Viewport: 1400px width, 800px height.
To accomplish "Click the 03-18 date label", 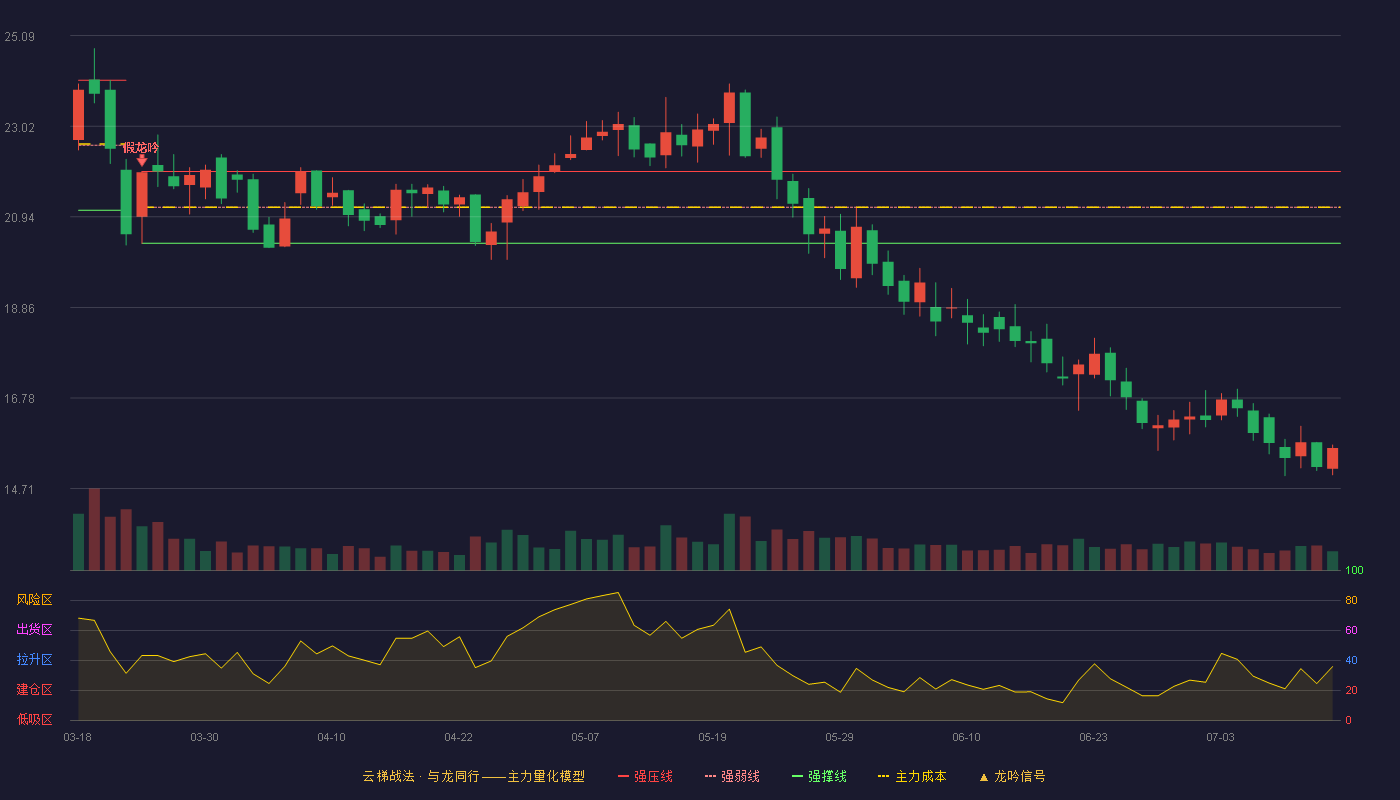I will [x=77, y=737].
